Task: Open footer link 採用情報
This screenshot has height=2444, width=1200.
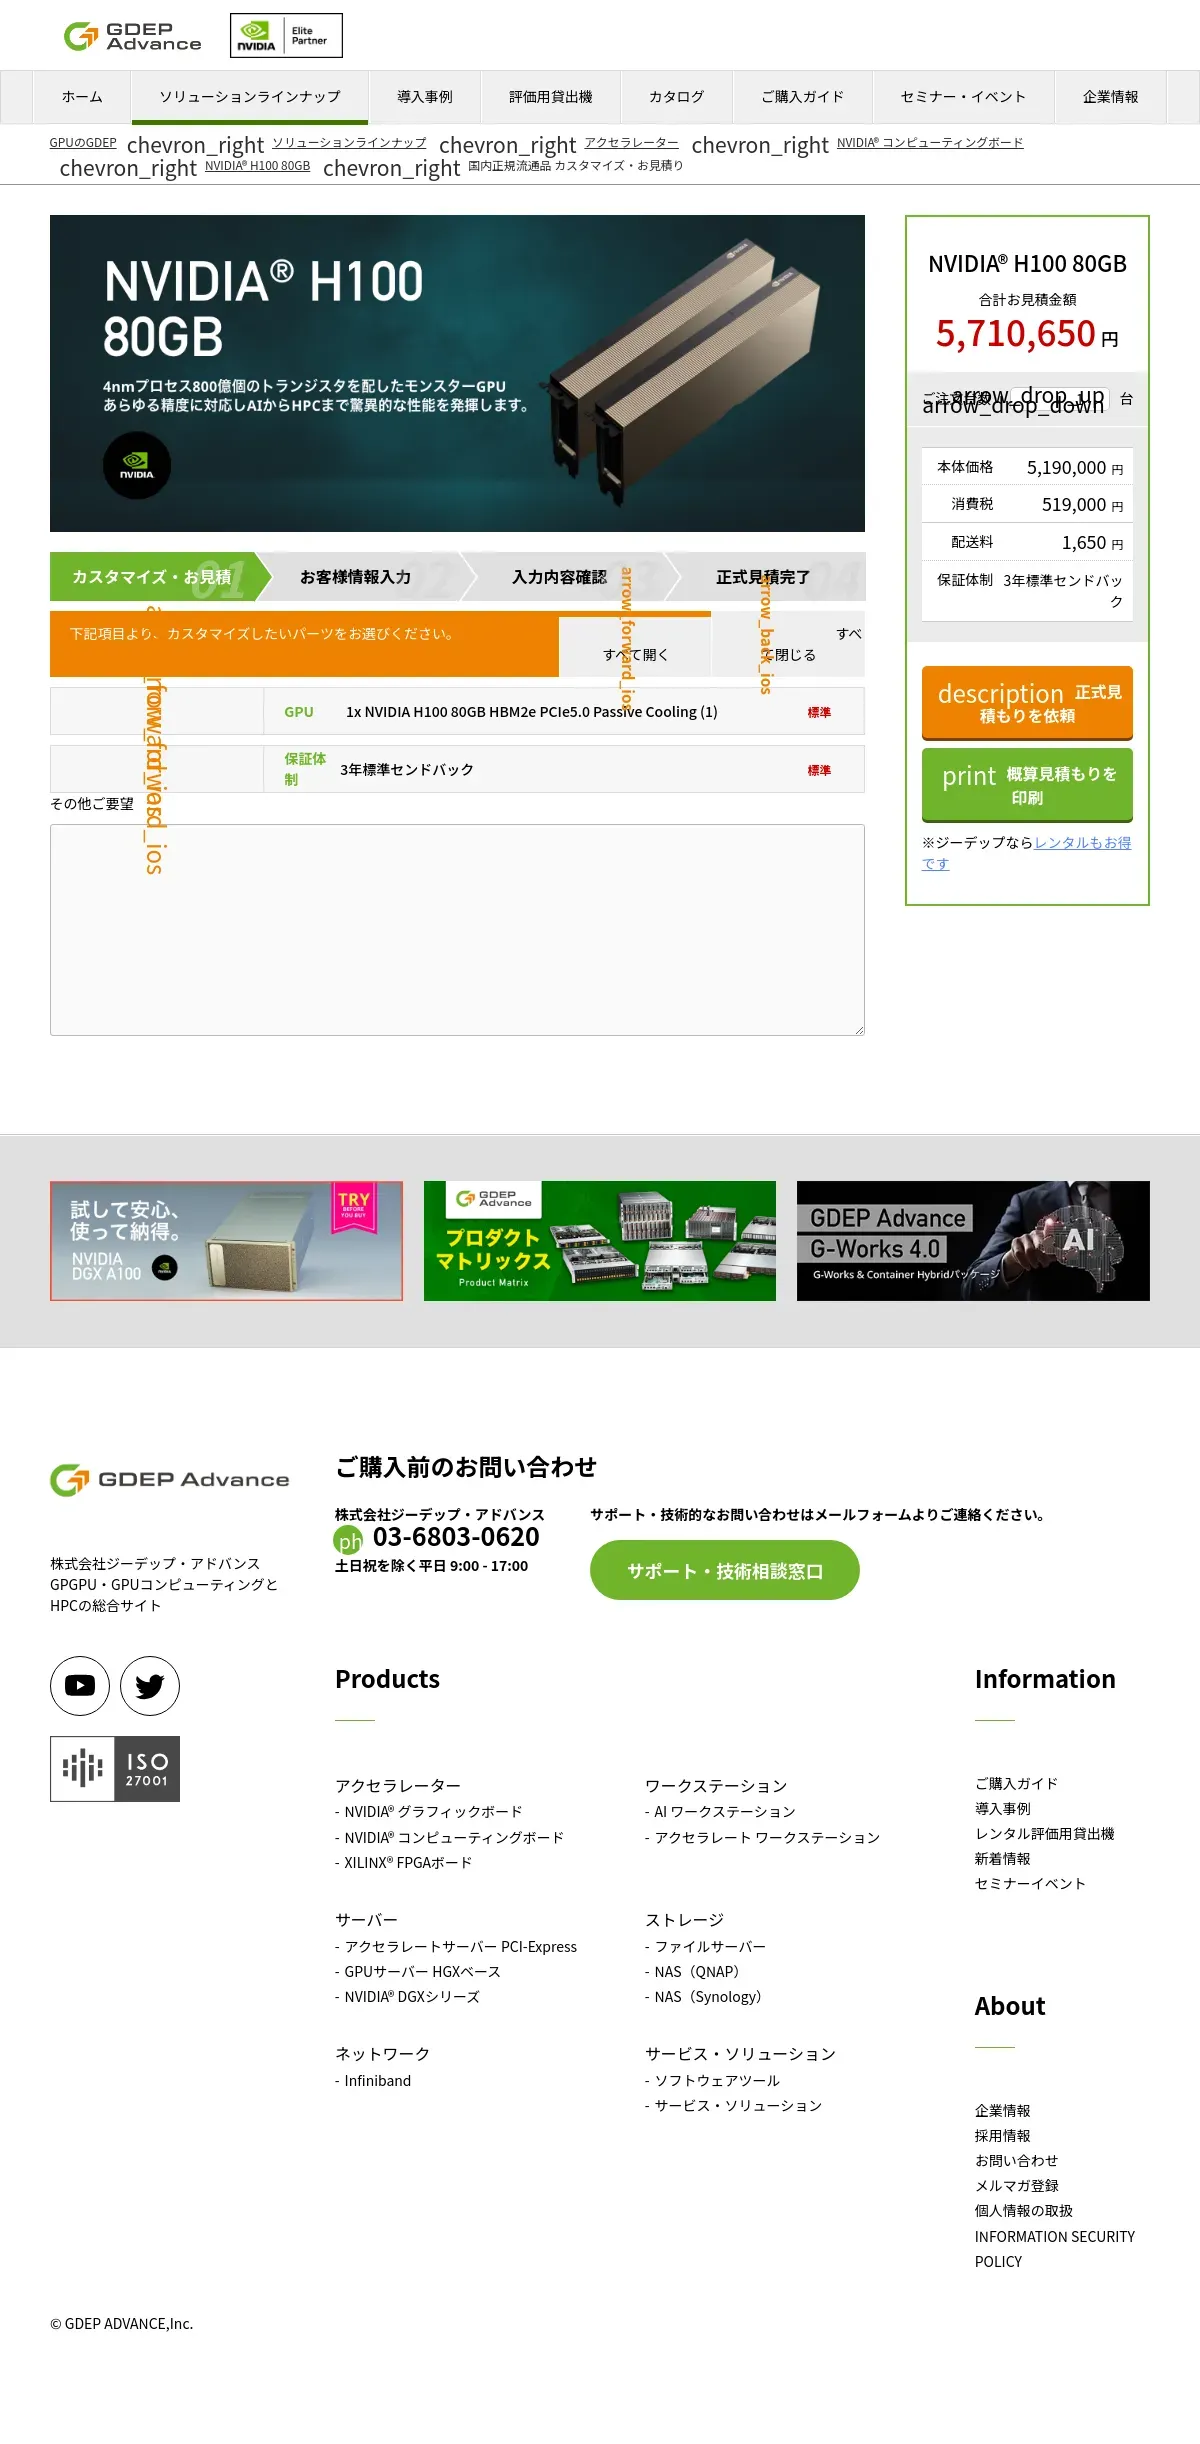Action: [x=1002, y=2135]
